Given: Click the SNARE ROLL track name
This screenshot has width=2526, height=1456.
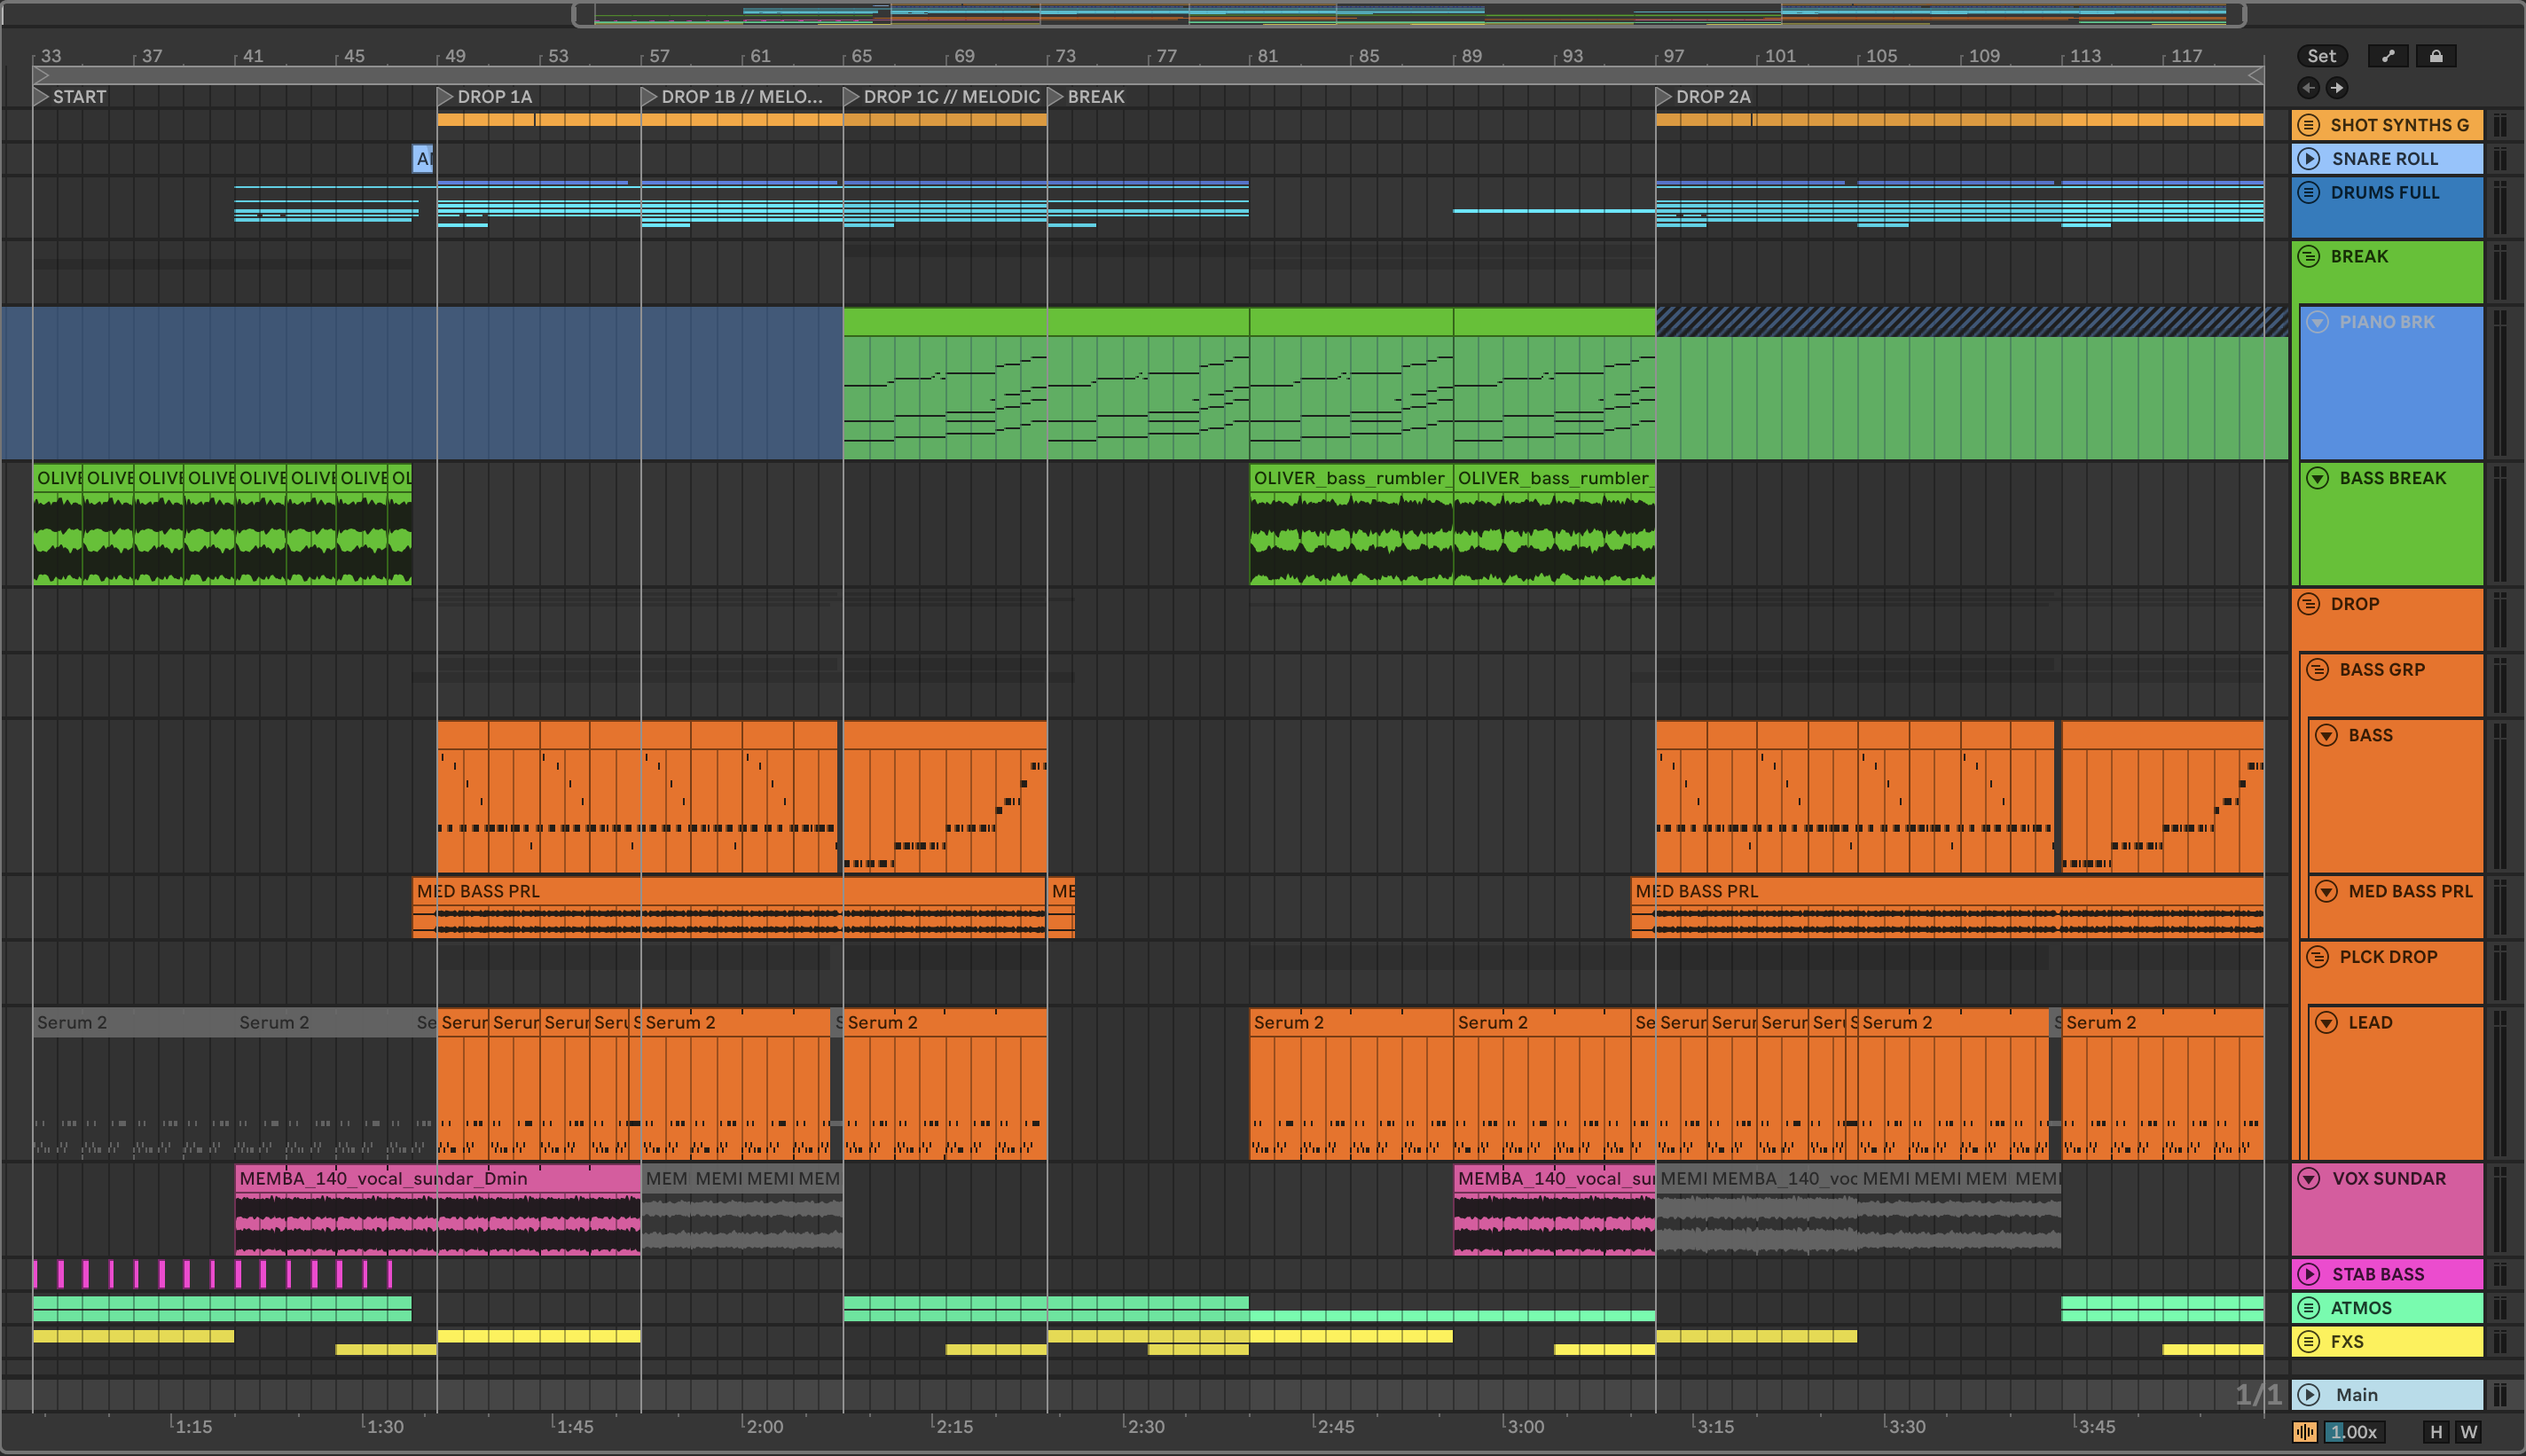Looking at the screenshot, I should point(2385,158).
